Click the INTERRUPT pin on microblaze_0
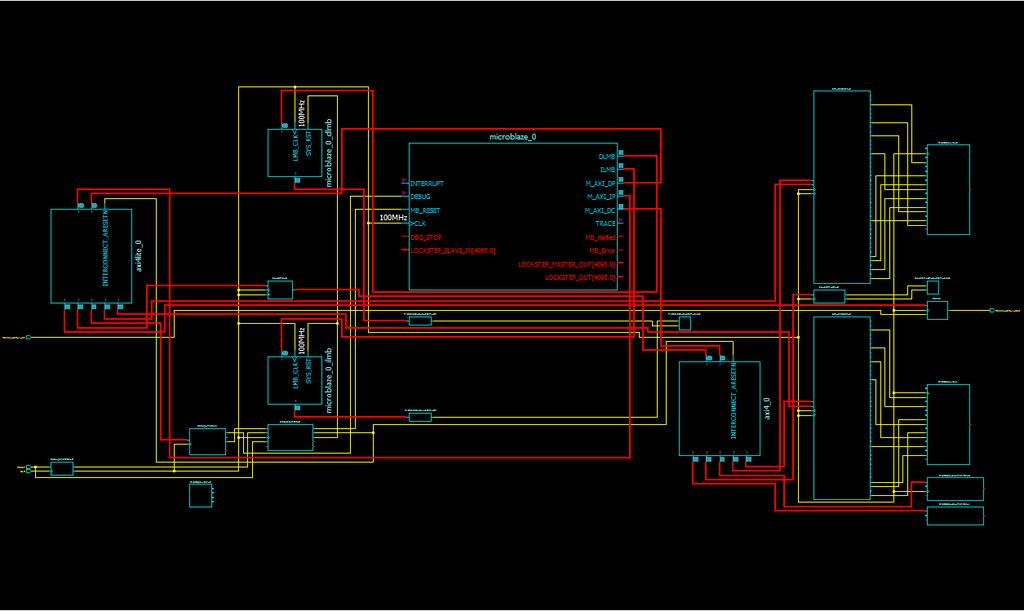This screenshot has height=611, width=1024. pyautogui.click(x=426, y=183)
